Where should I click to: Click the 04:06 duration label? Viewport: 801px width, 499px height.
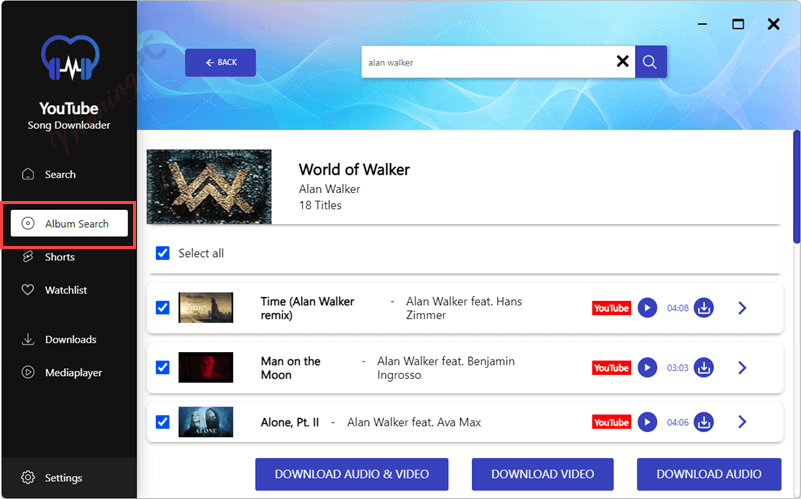coord(677,422)
